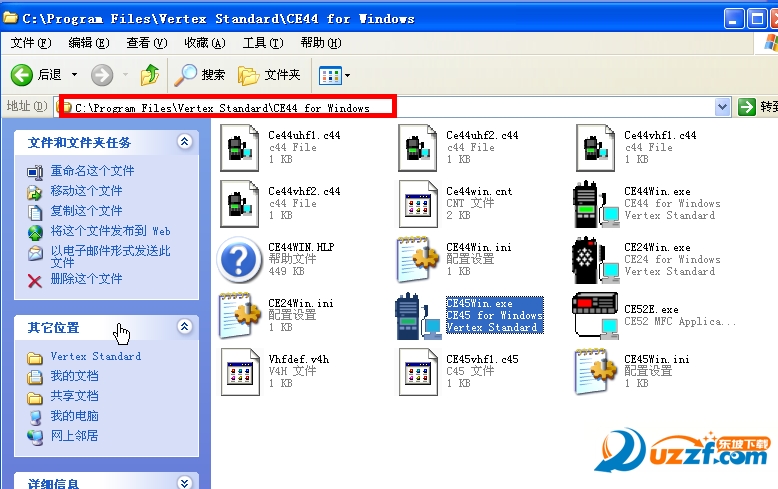The image size is (778, 489).
Task: Open the Views dropdown arrow
Action: pyautogui.click(x=347, y=75)
